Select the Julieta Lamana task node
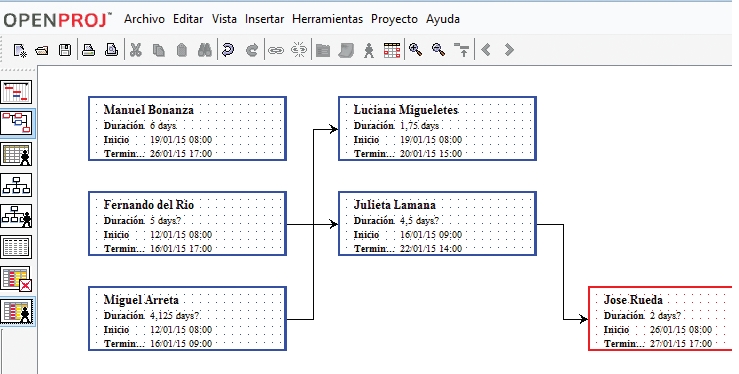739x374 pixels. 437,224
